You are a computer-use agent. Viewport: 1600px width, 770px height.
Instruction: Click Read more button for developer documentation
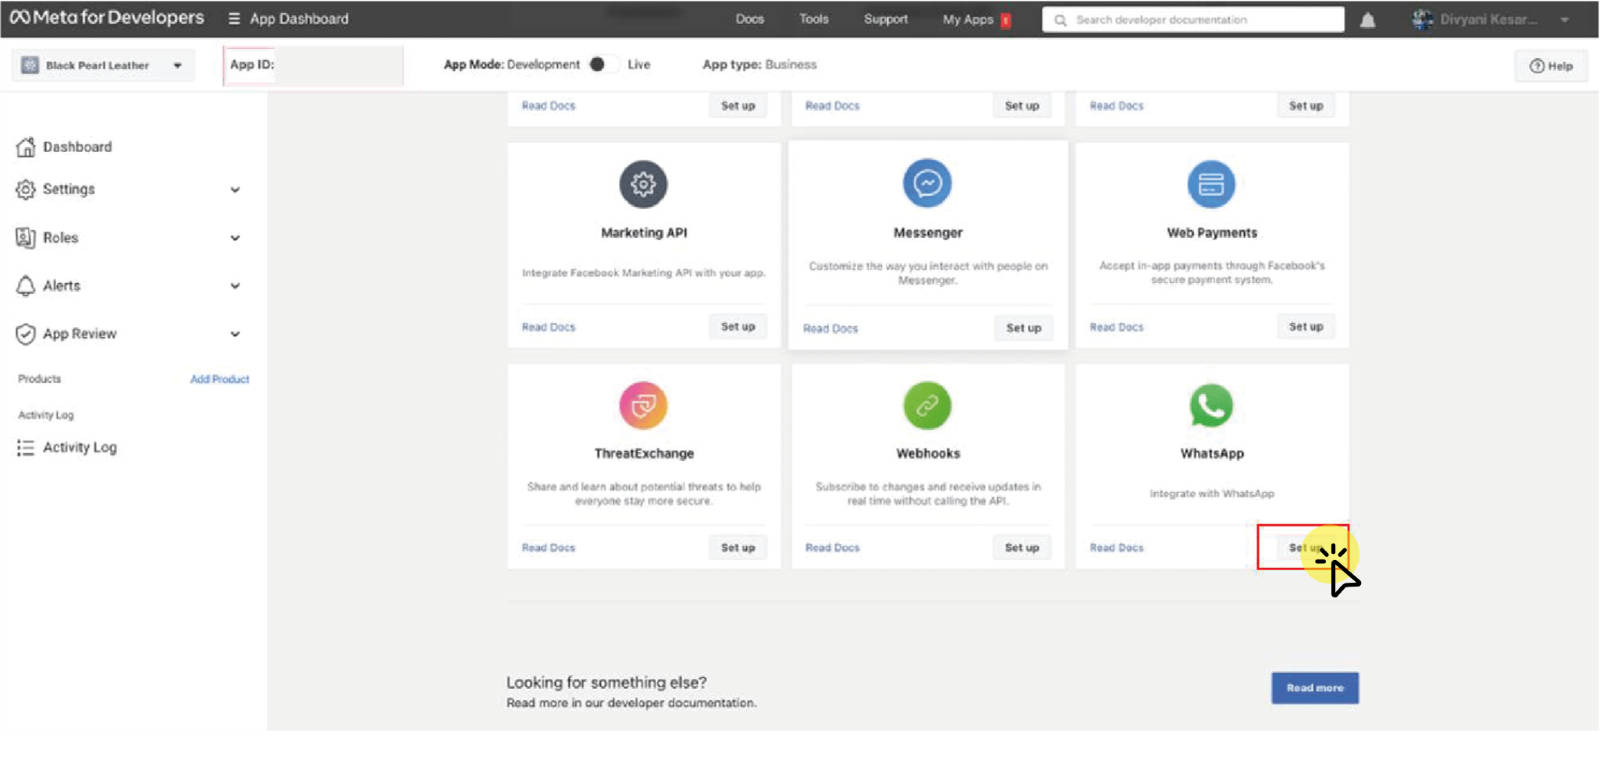tap(1315, 688)
